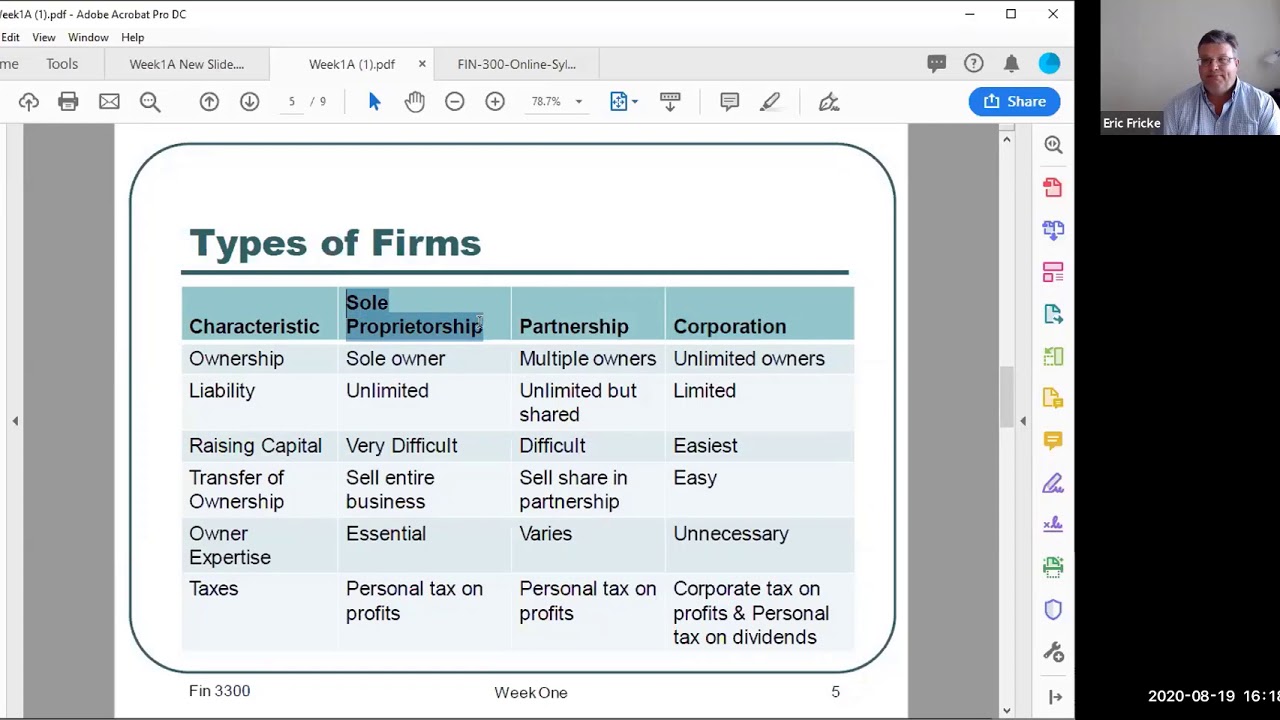This screenshot has height=720, width=1280.
Task: Open the help question mark icon
Action: 974,64
